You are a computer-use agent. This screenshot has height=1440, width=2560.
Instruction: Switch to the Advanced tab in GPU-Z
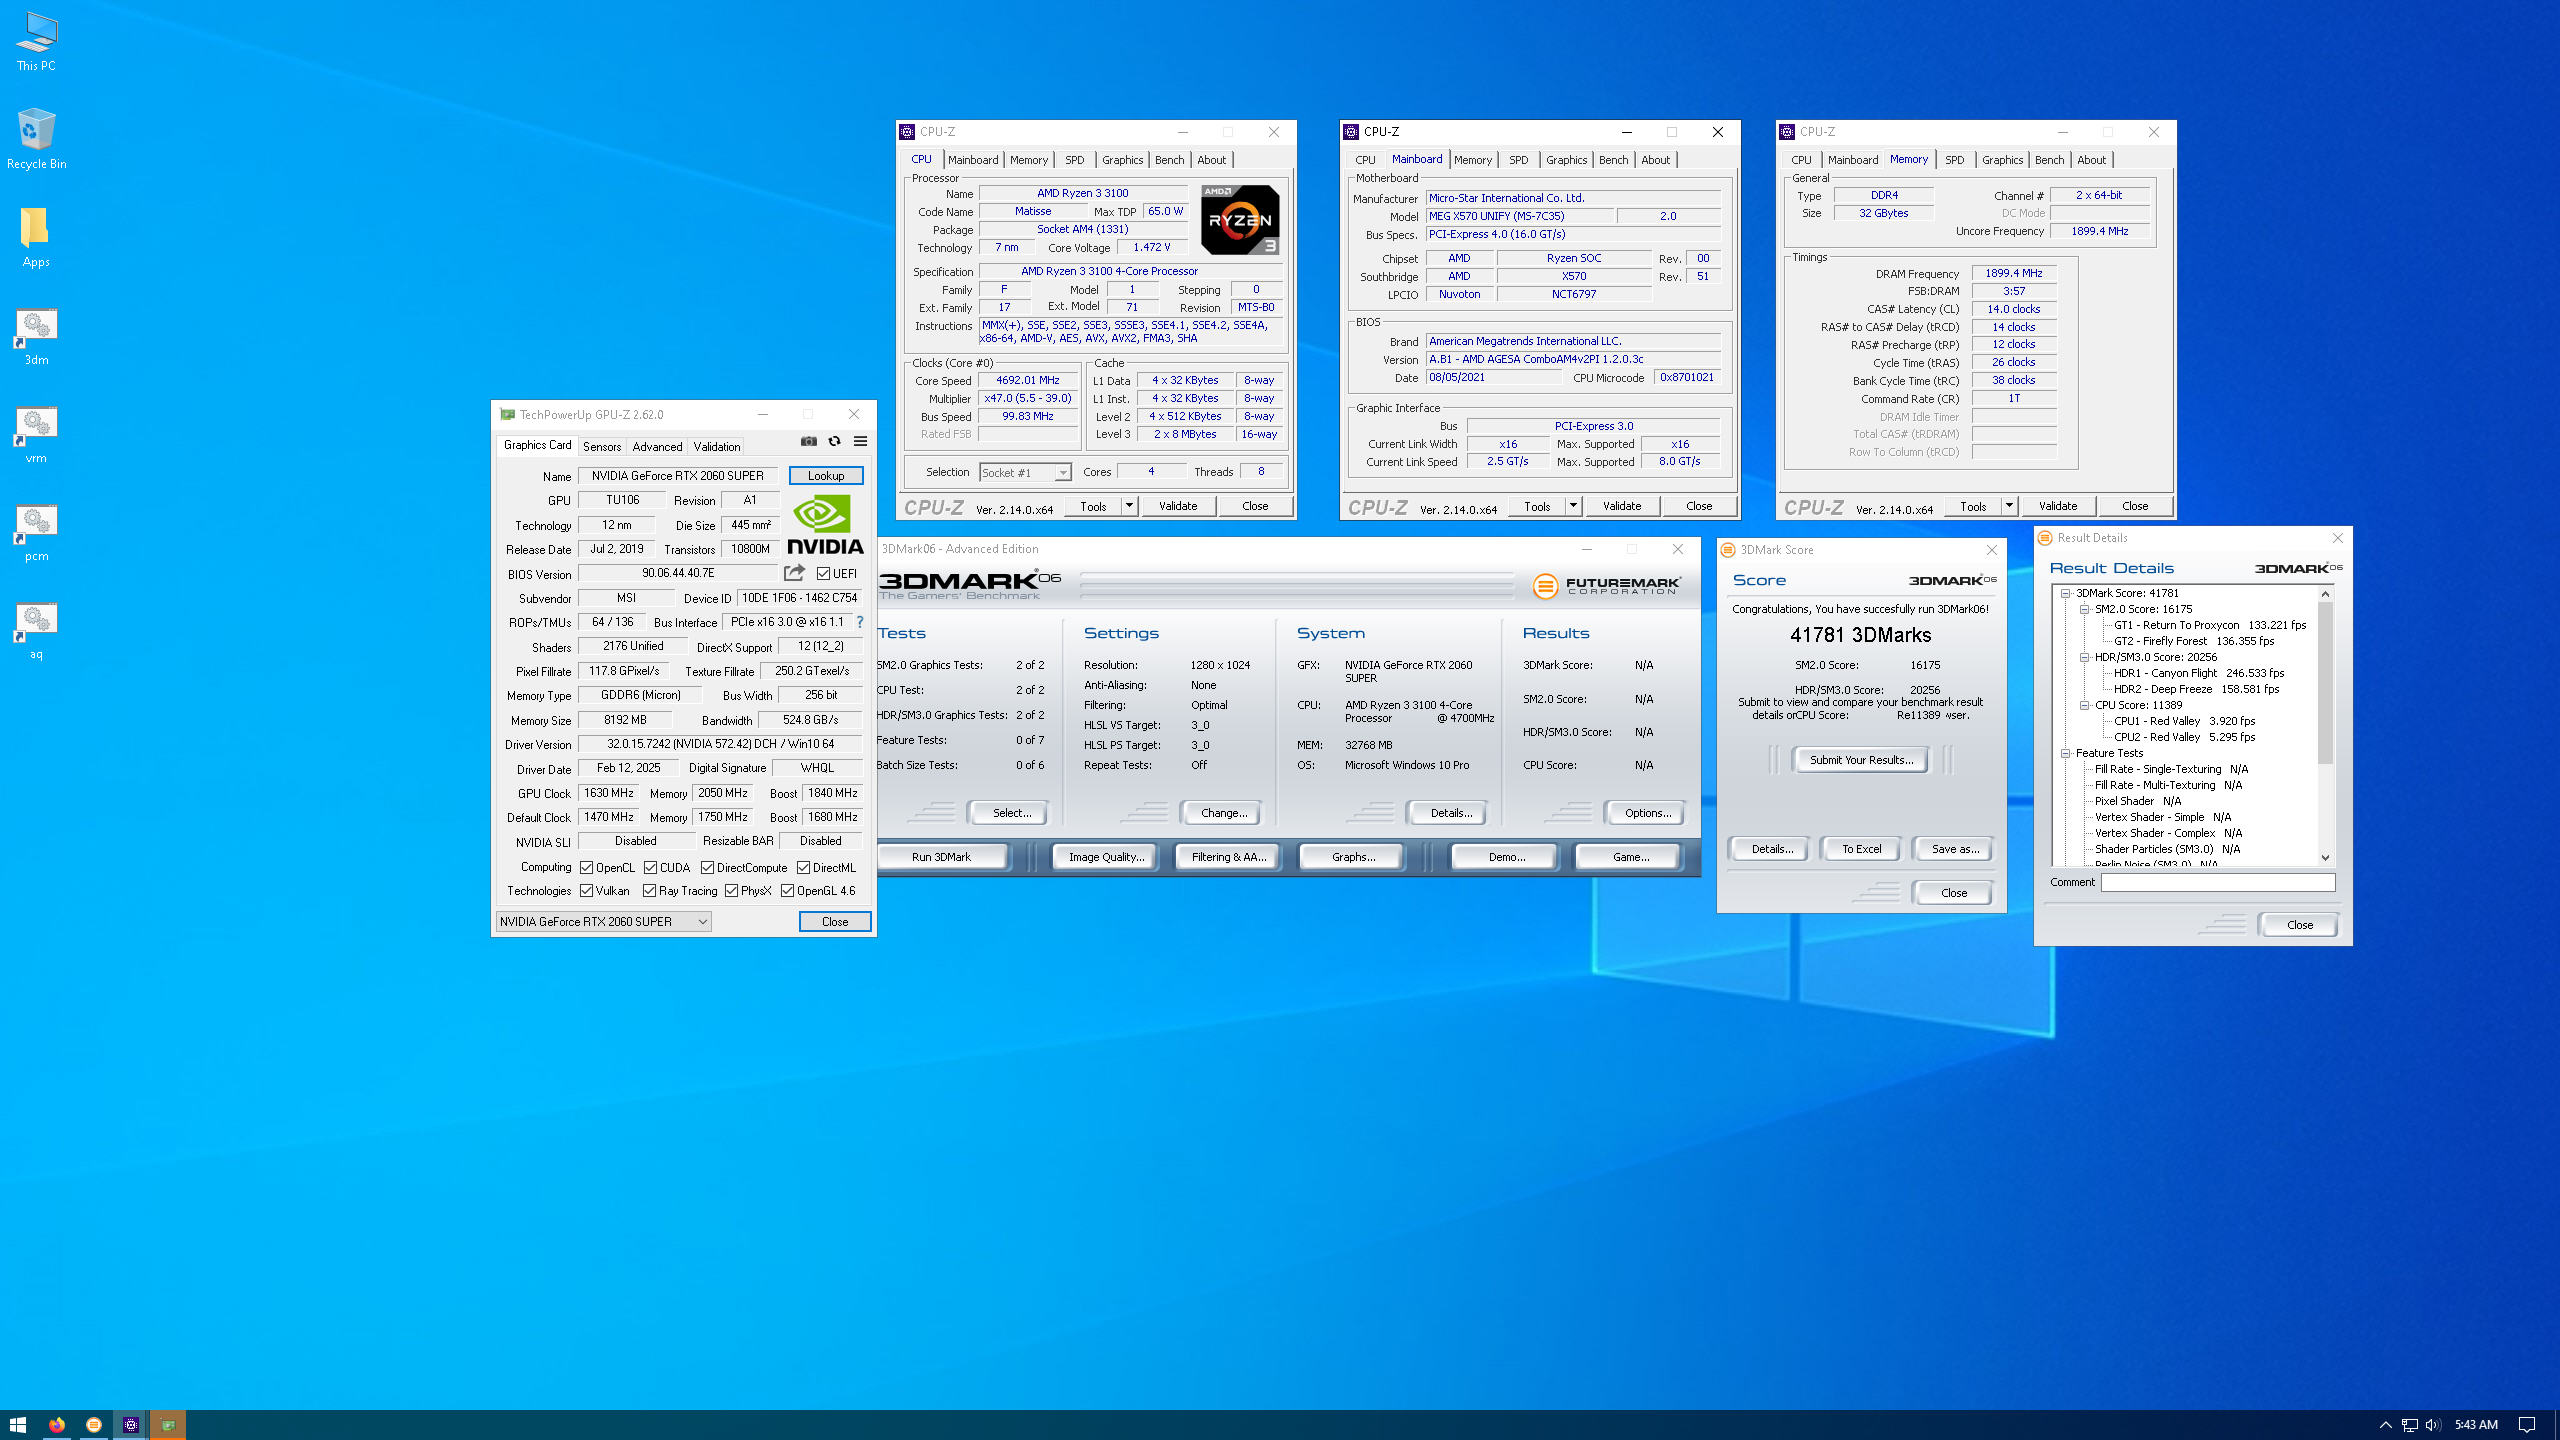tap(657, 446)
